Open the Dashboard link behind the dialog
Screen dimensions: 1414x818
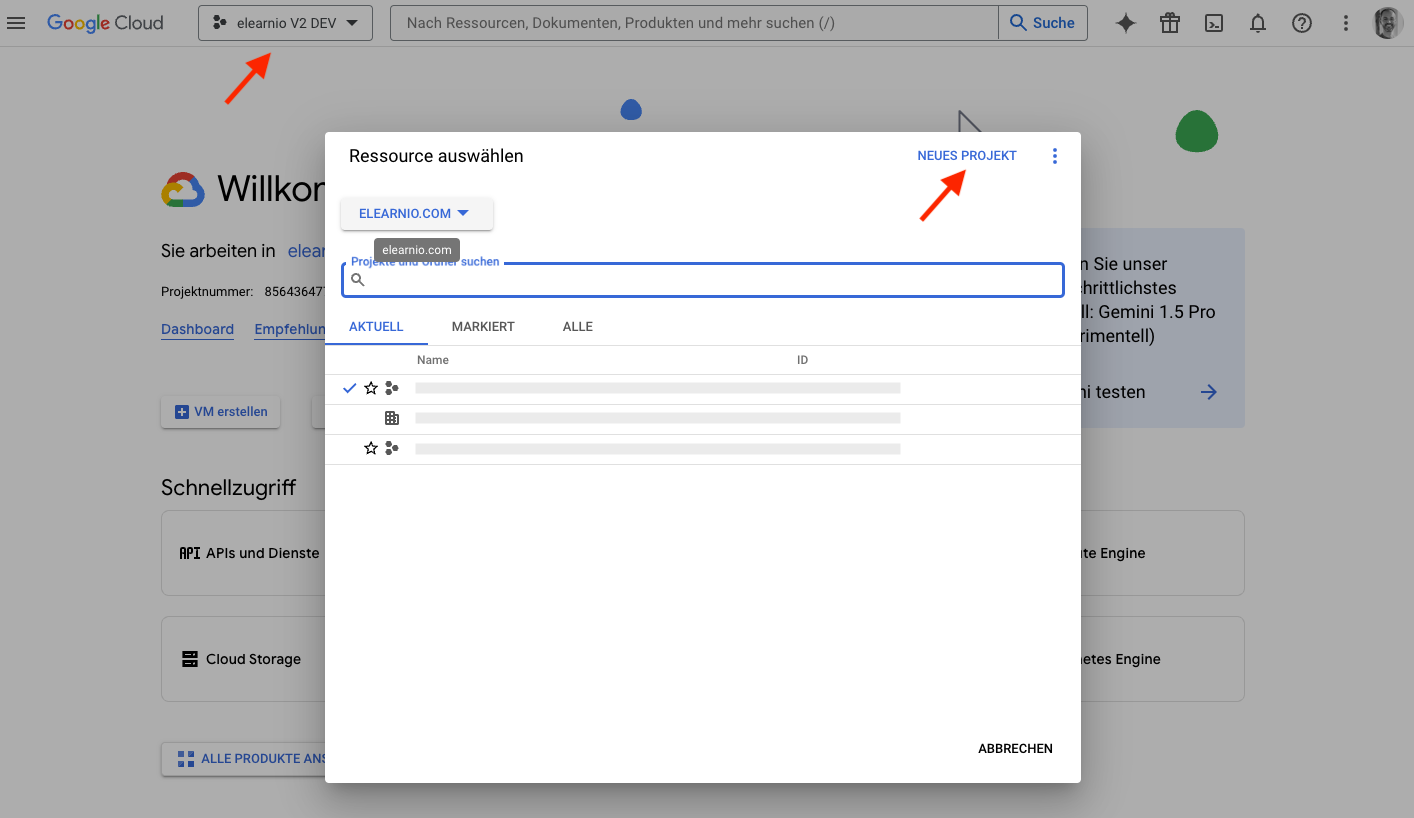click(x=197, y=329)
